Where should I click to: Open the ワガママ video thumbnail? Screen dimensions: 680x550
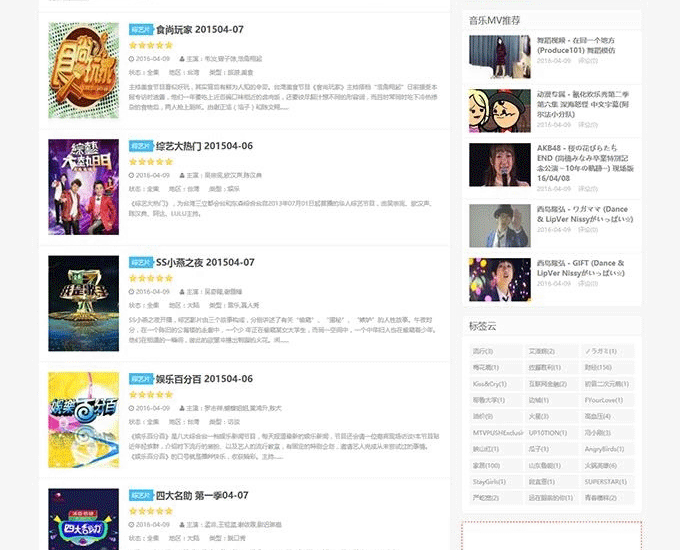click(x=500, y=226)
